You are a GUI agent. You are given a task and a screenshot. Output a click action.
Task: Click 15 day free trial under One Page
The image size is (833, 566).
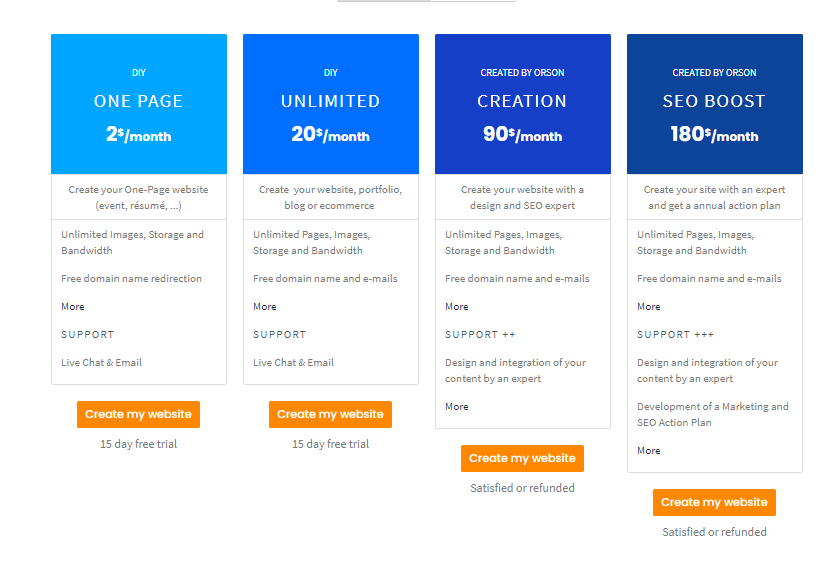(x=138, y=444)
